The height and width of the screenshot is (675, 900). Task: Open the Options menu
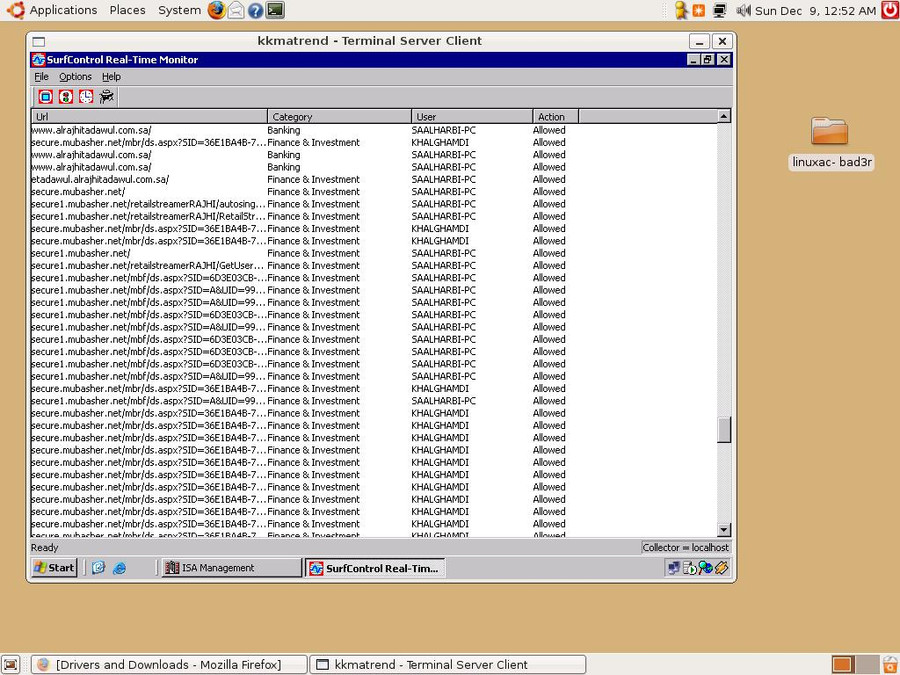point(75,76)
